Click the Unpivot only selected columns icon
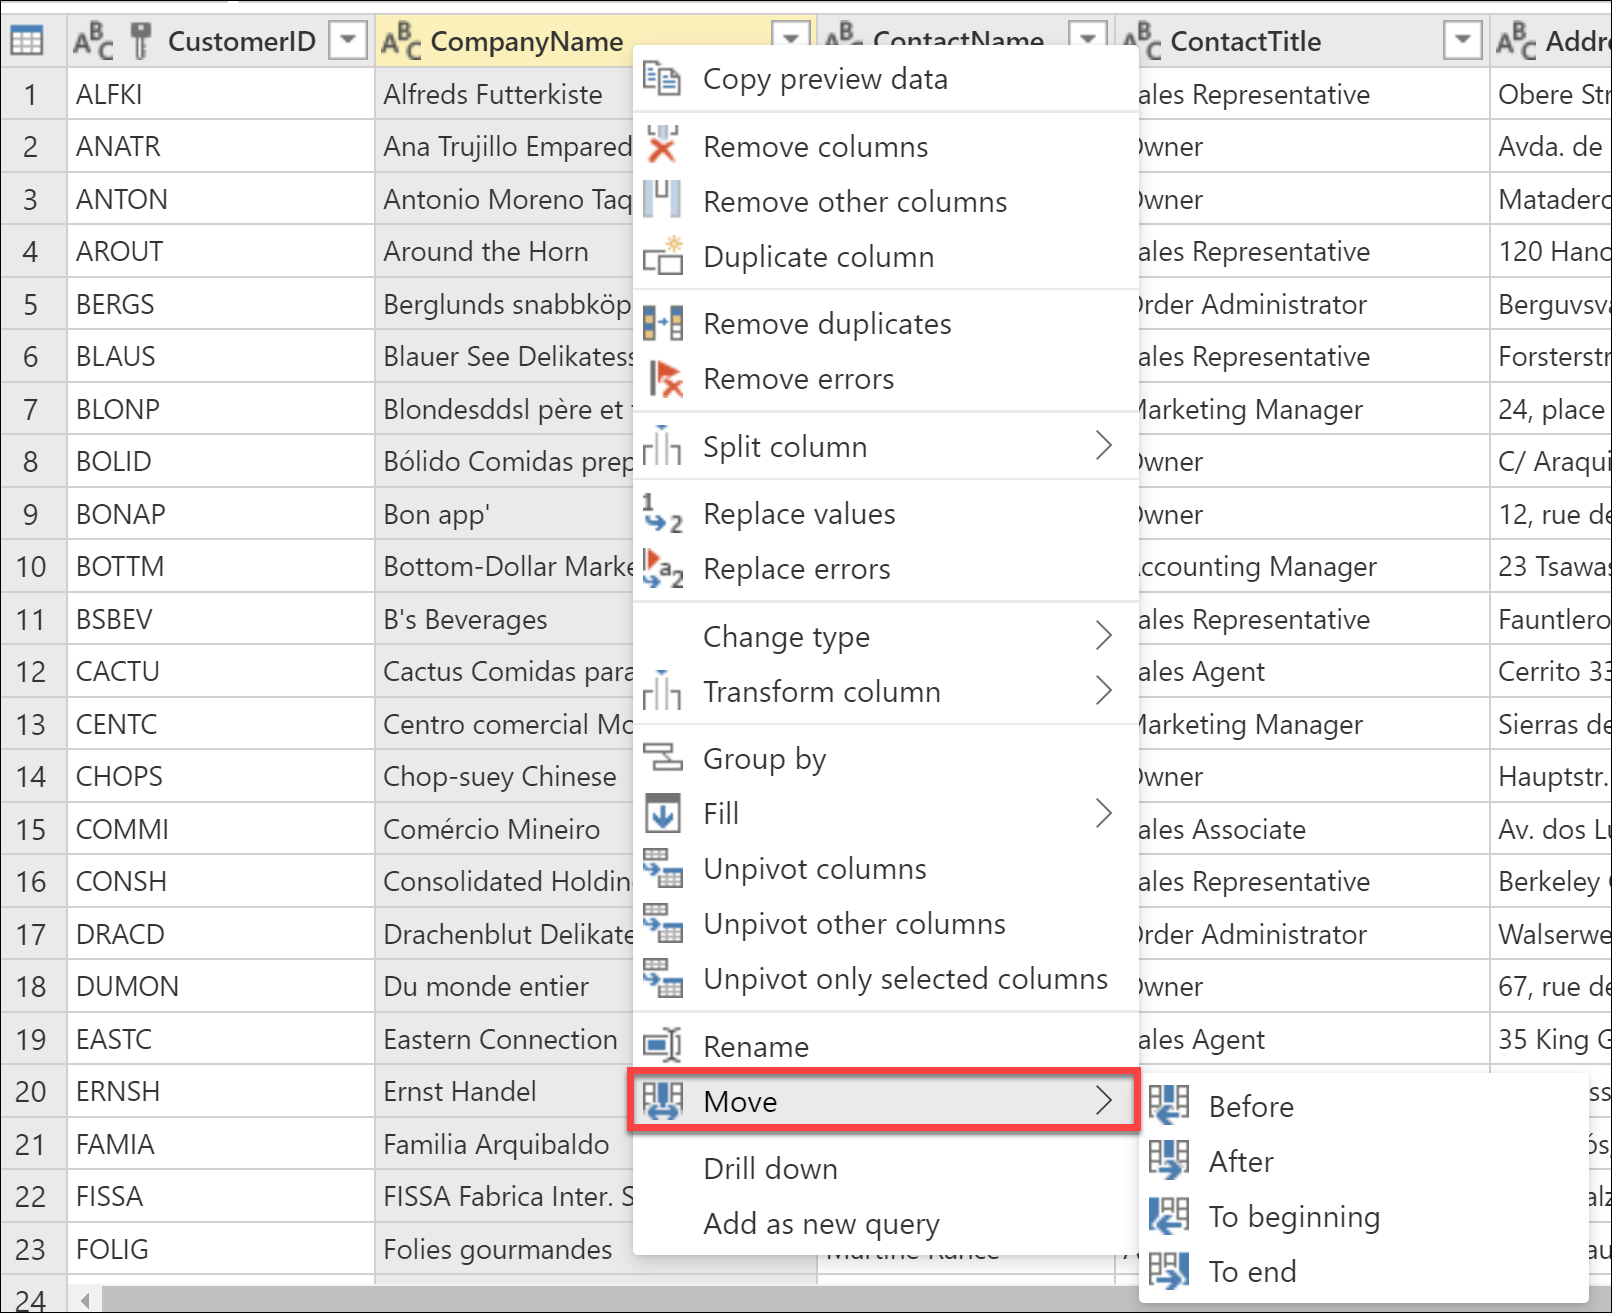Screen dimensions: 1612x1313 662,978
